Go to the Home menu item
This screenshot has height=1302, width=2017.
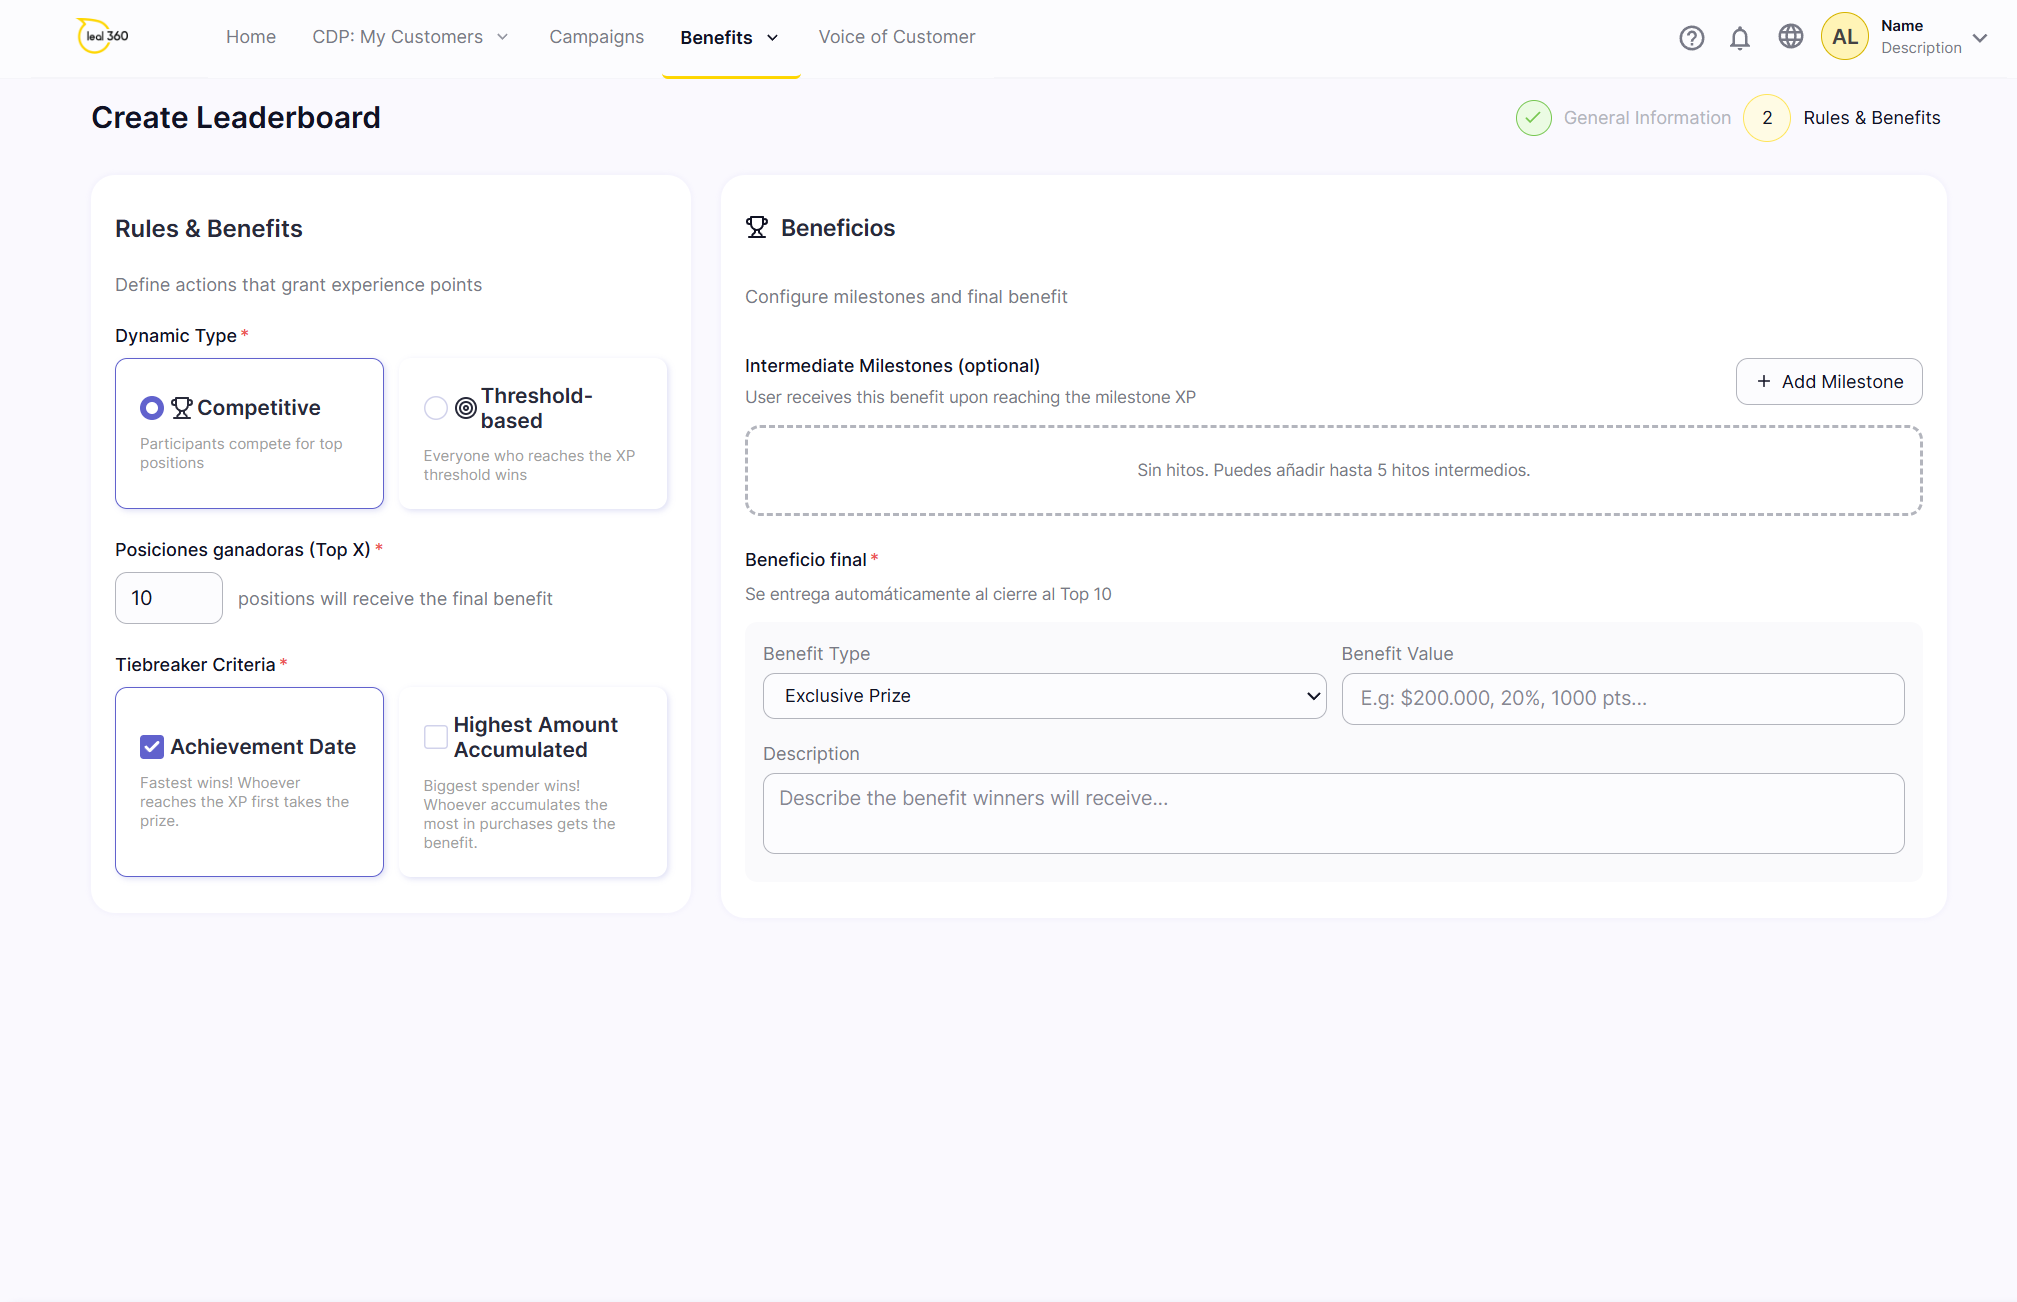251,37
